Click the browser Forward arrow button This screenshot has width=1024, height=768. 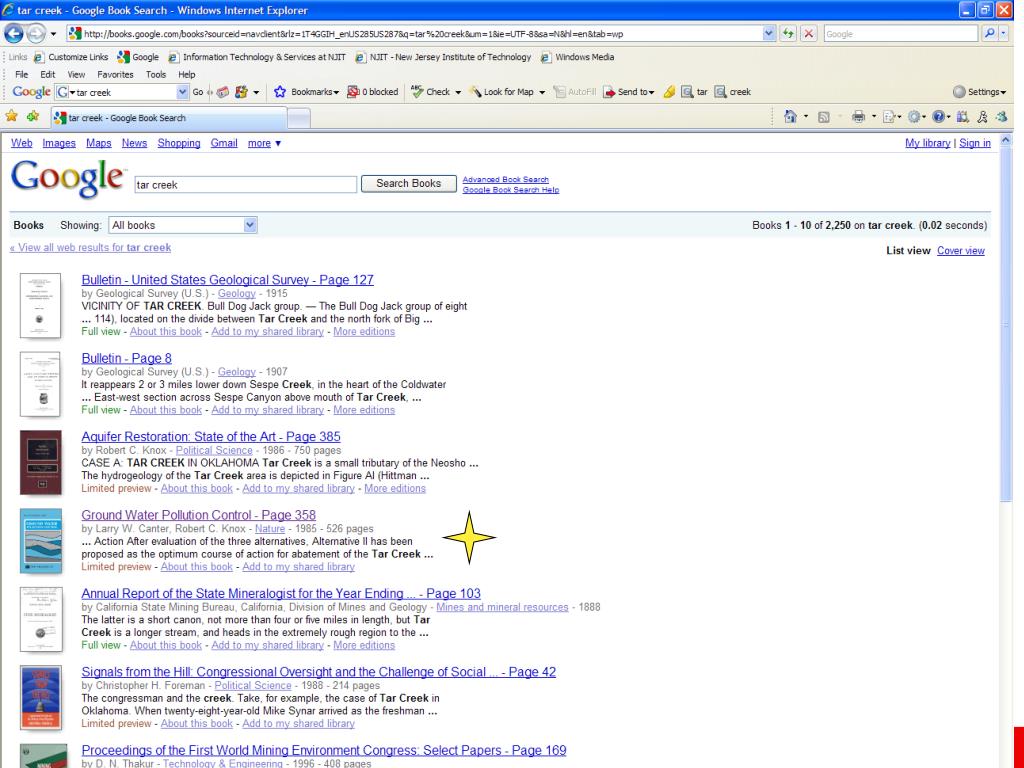36,33
